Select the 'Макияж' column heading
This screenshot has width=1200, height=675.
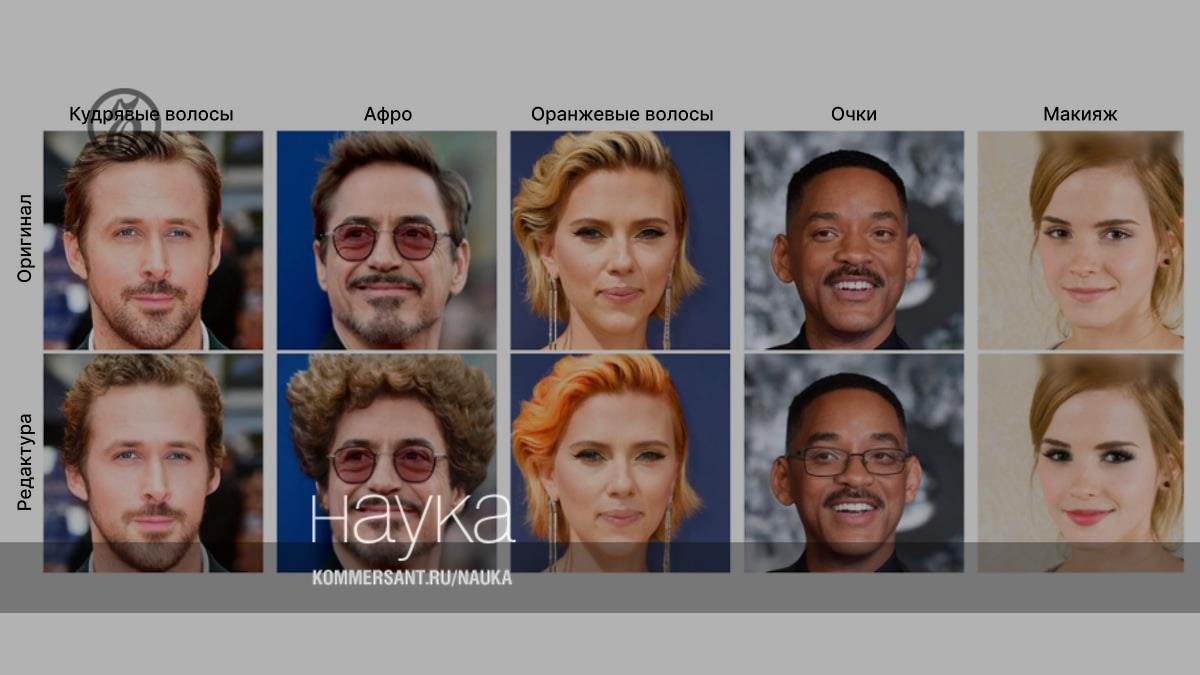[x=1080, y=115]
